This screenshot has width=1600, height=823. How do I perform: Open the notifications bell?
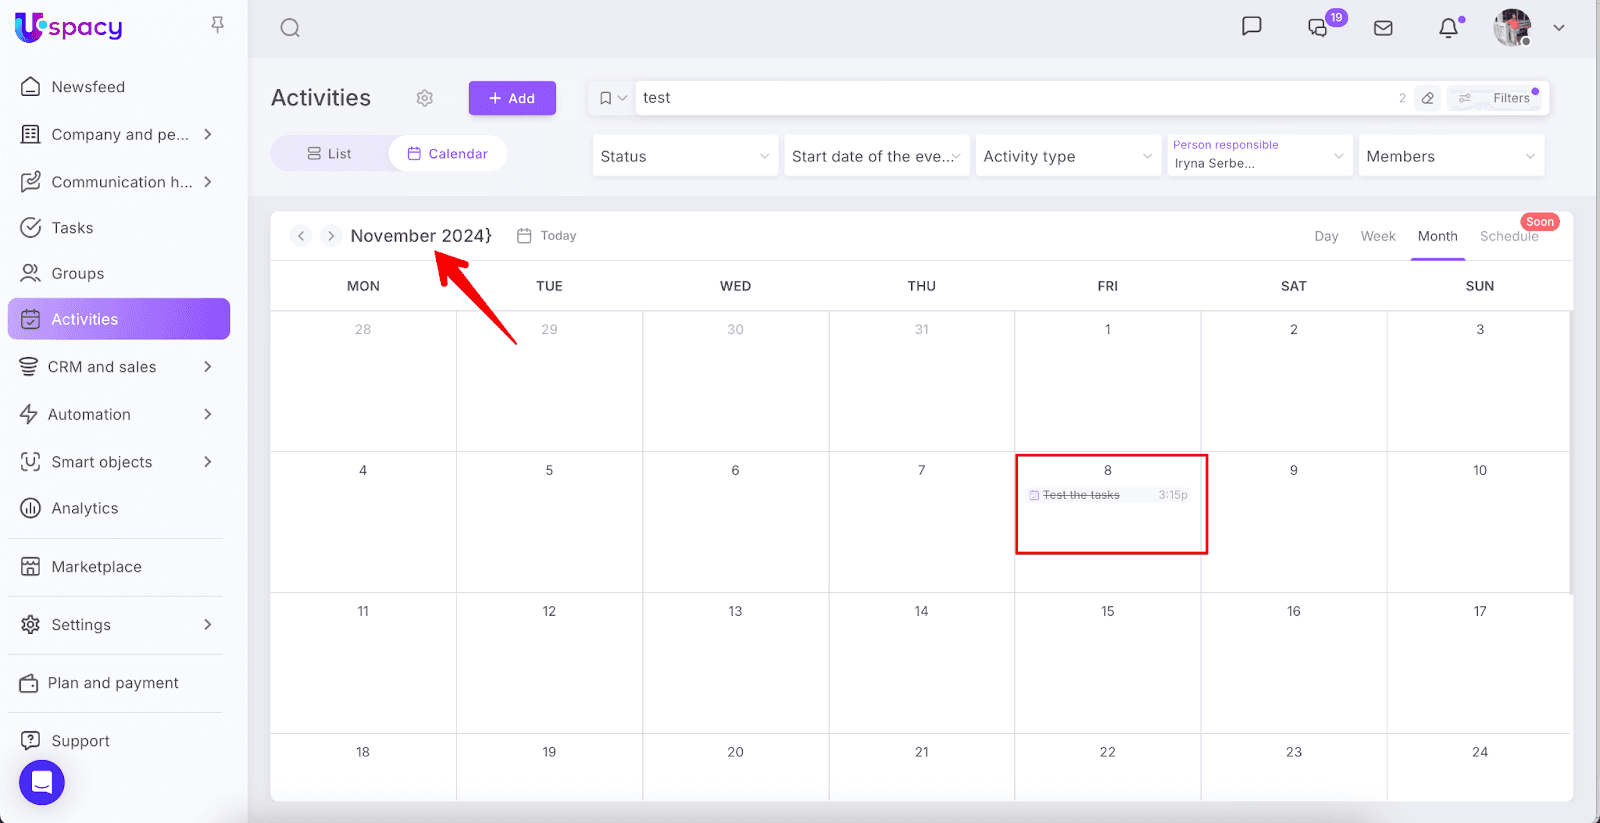(x=1448, y=28)
